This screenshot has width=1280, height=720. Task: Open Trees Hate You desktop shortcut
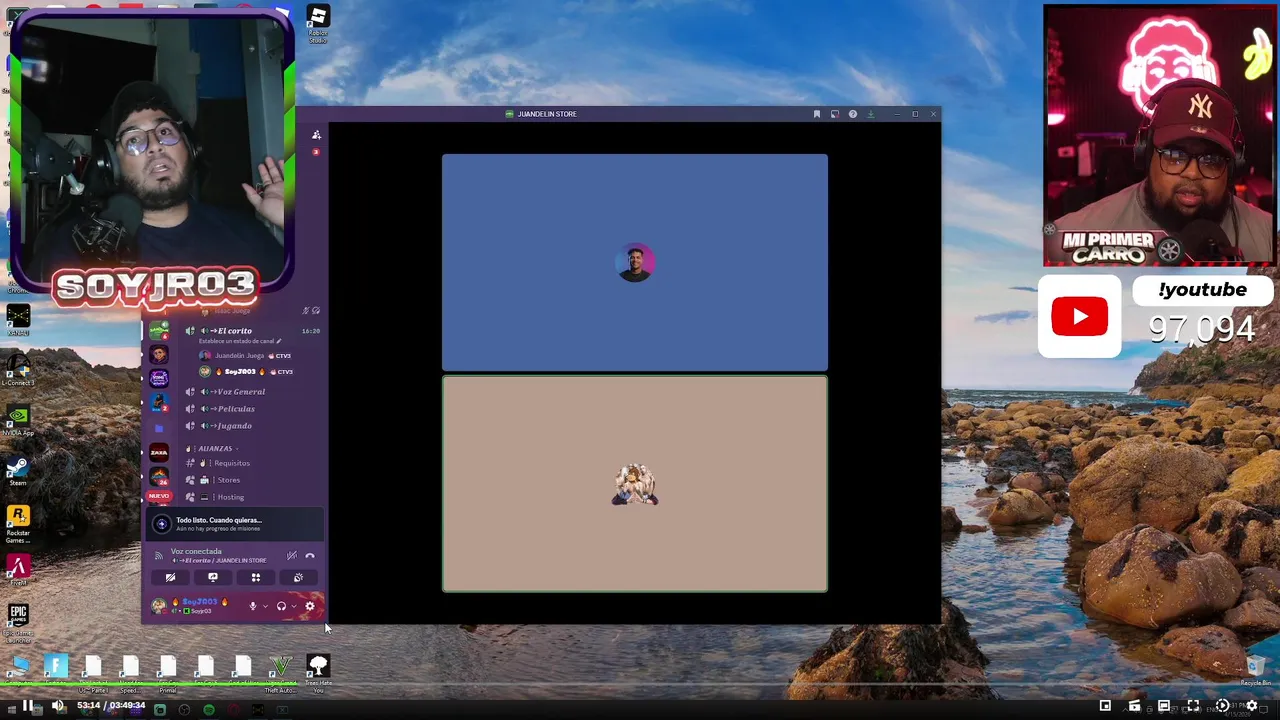(x=318, y=673)
